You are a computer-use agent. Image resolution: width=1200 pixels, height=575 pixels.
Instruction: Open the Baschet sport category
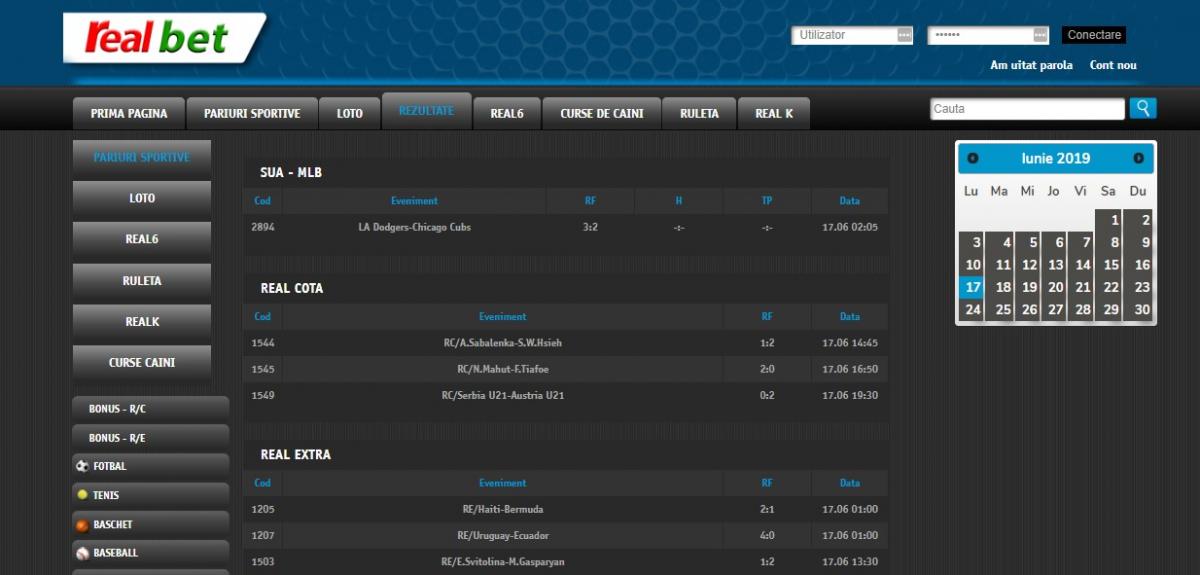[151, 524]
